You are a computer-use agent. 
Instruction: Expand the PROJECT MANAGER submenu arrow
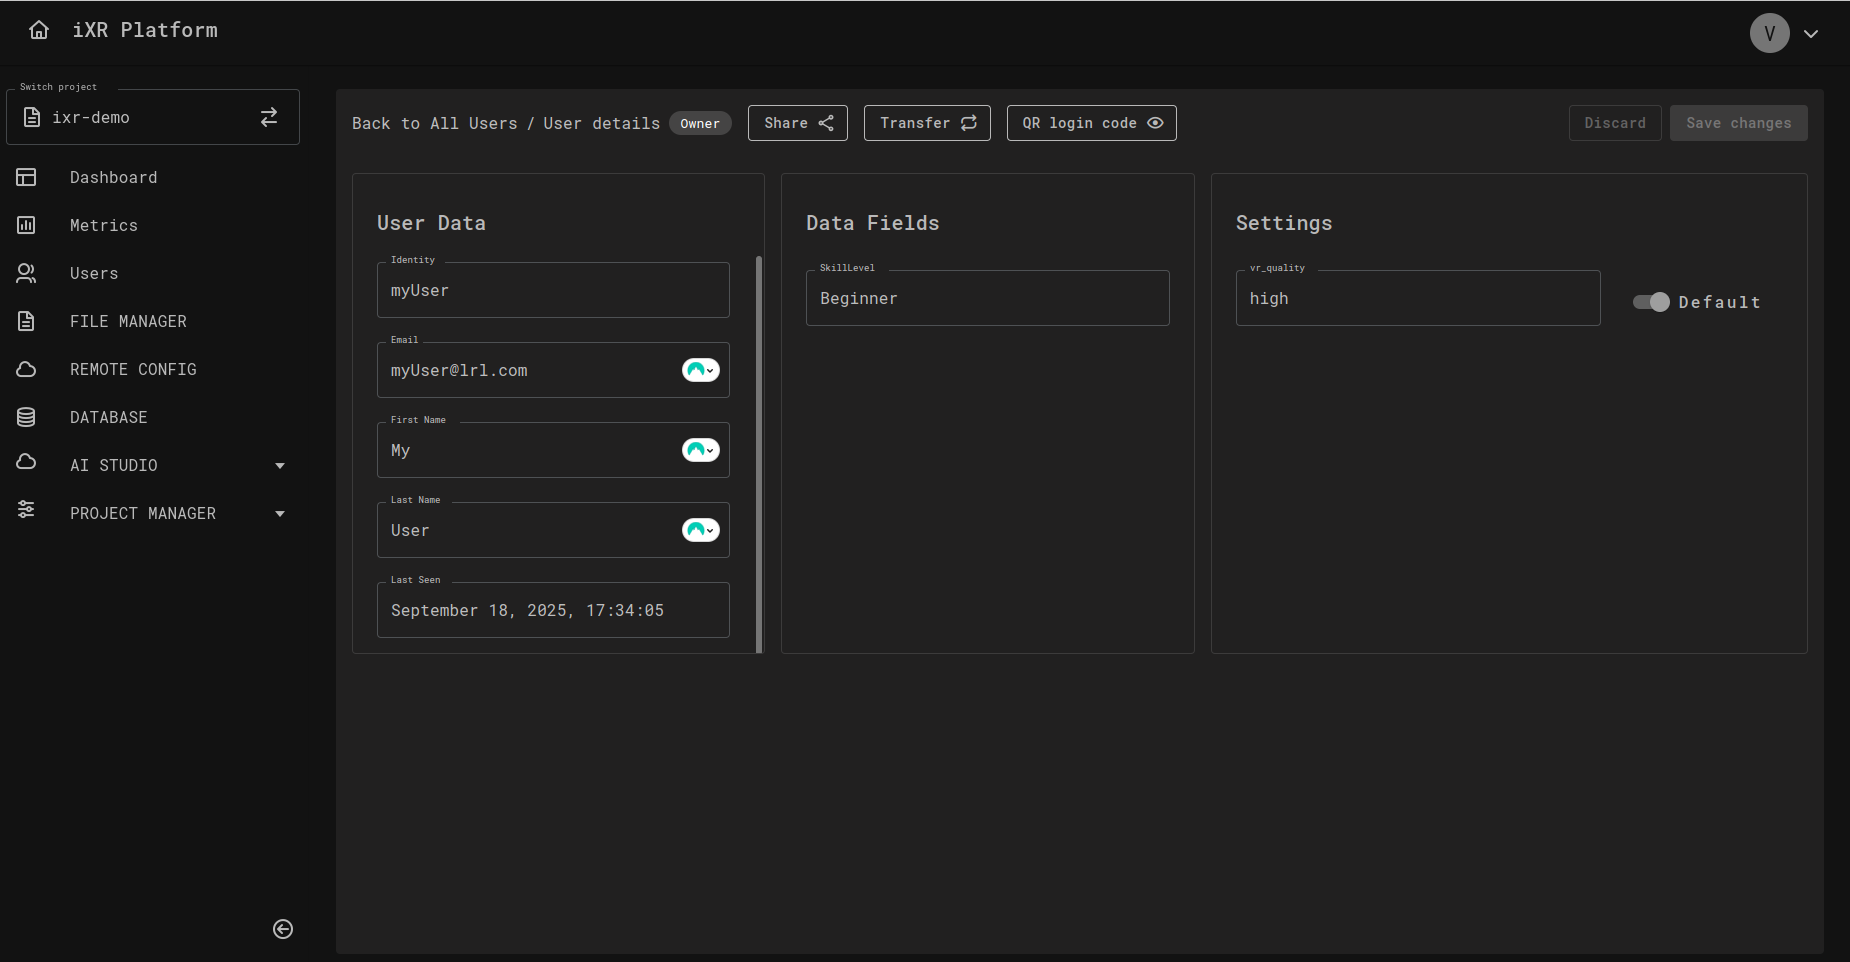coord(280,513)
